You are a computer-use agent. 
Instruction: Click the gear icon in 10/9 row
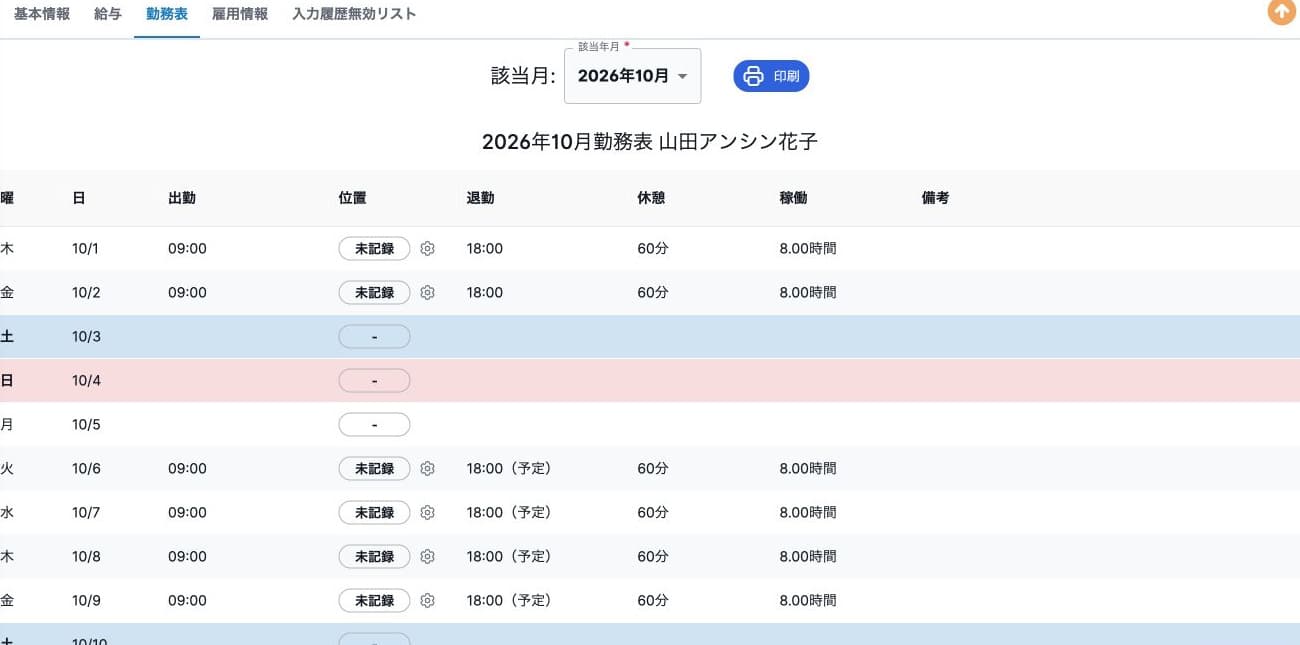click(x=427, y=601)
